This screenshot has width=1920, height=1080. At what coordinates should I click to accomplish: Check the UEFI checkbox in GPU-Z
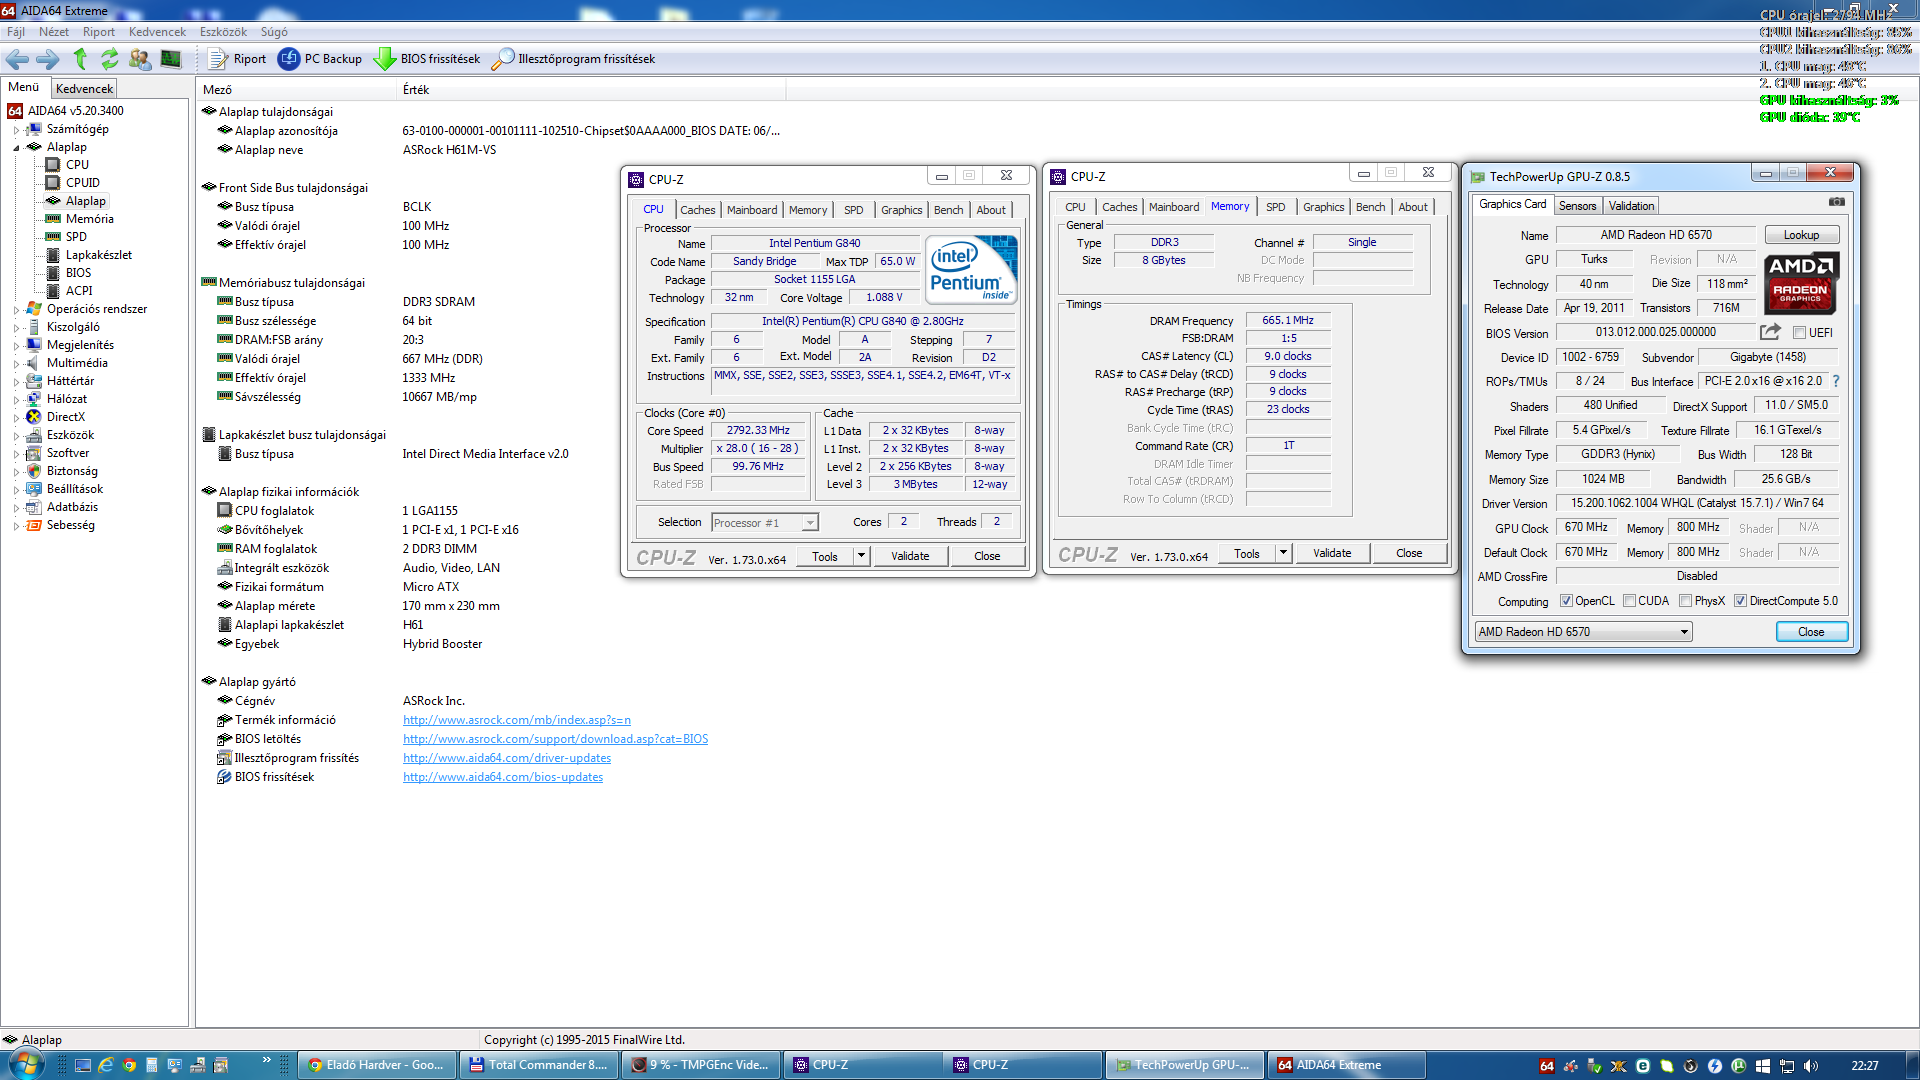click(x=1800, y=333)
